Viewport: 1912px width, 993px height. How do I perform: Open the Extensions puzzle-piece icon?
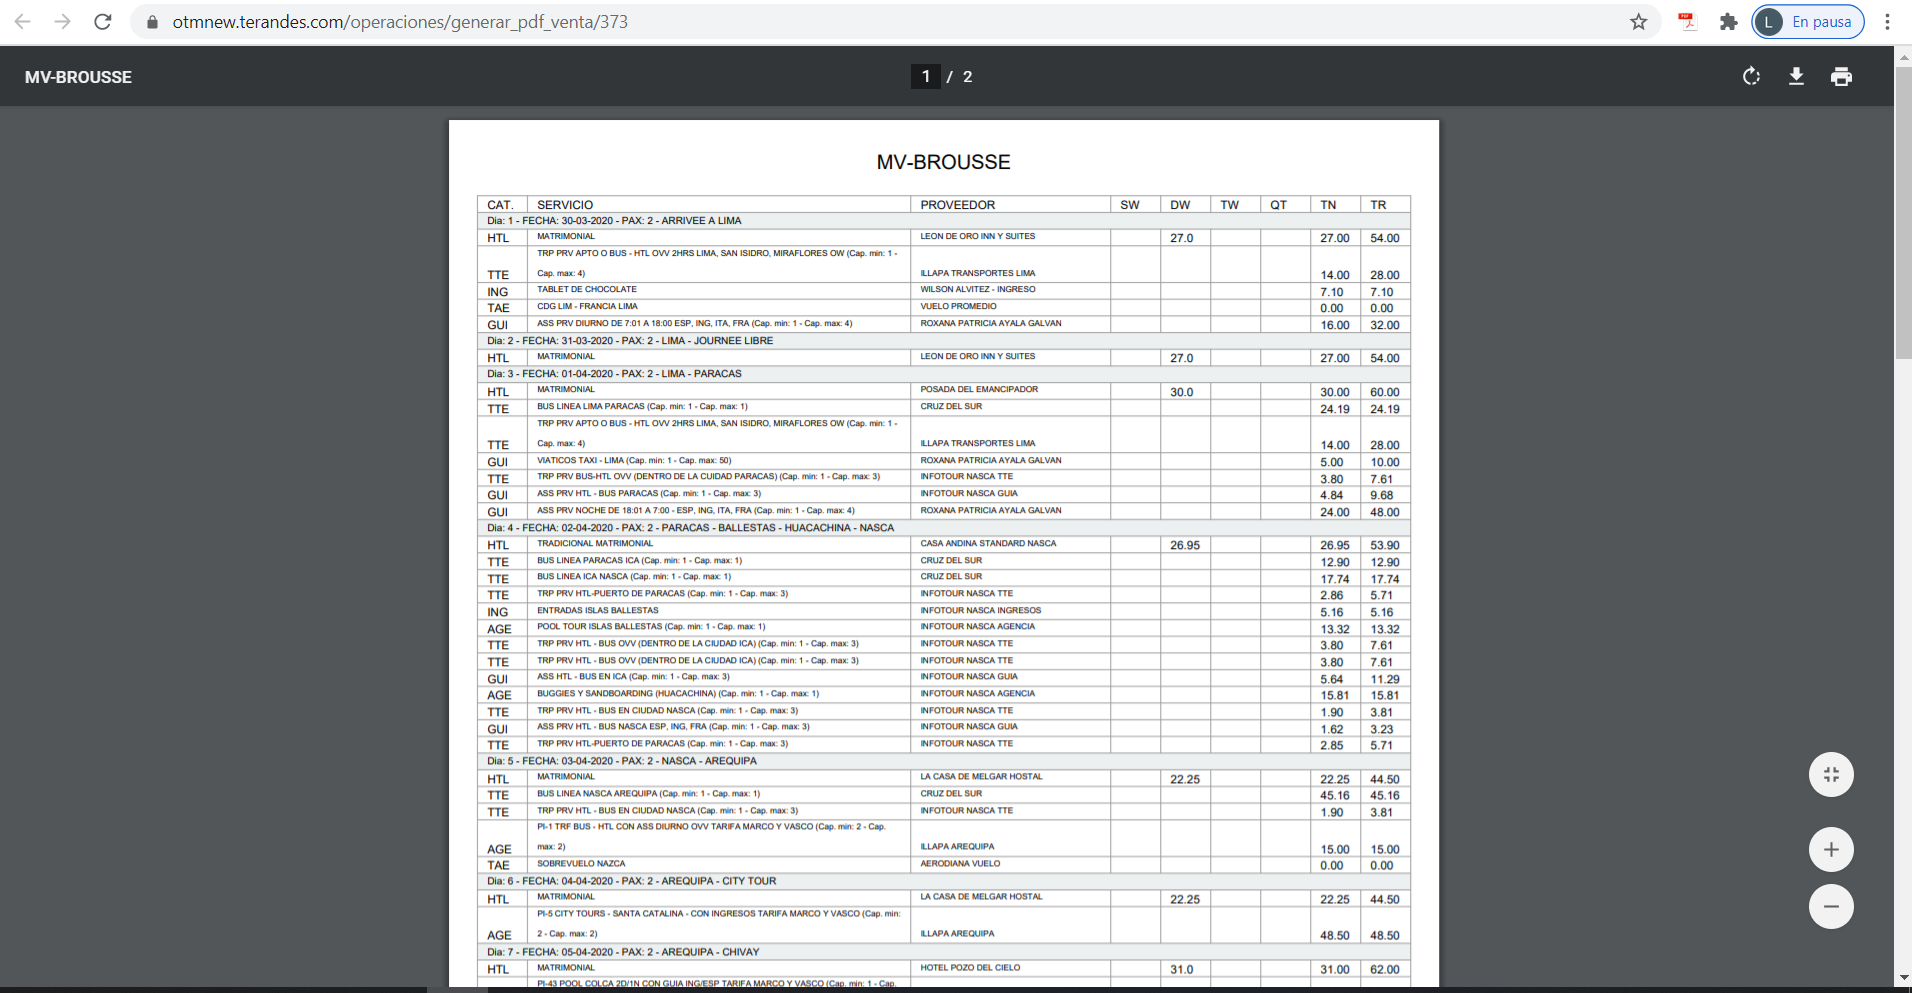[x=1728, y=22]
